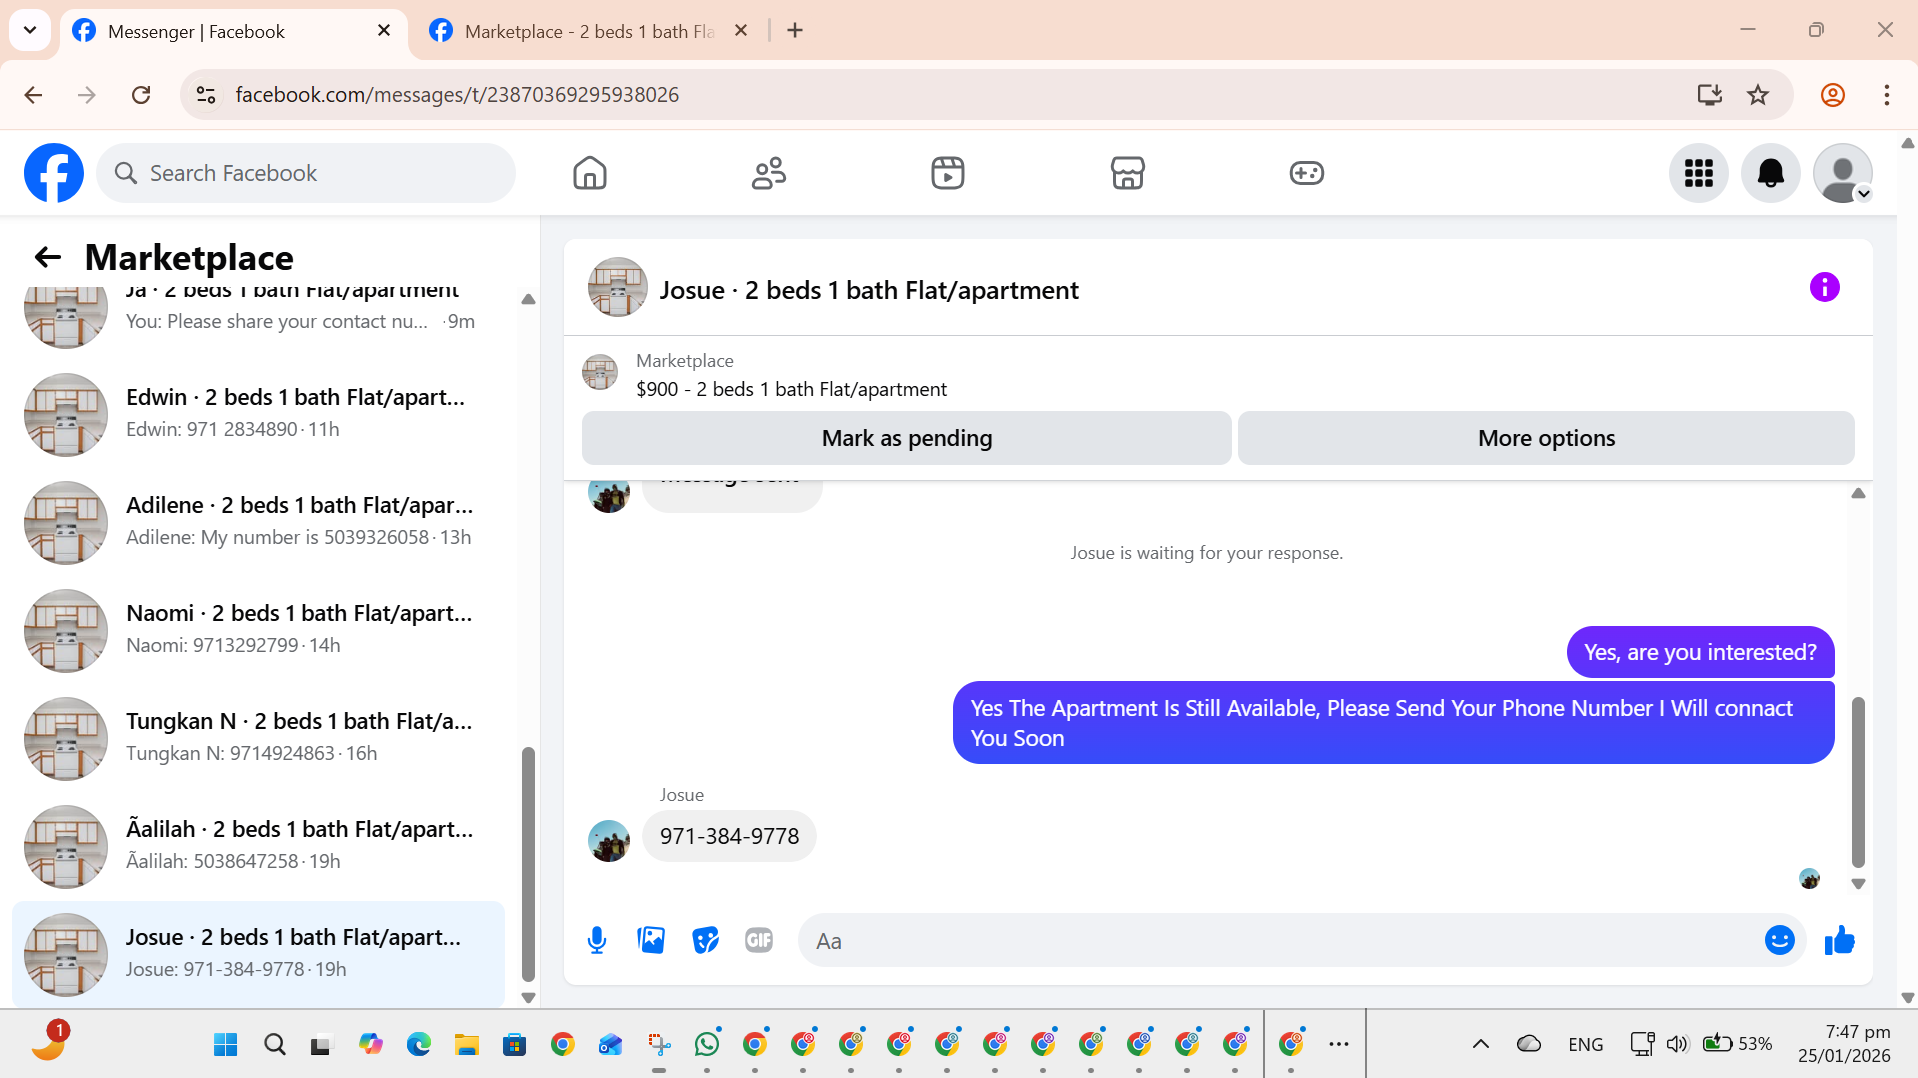Attach a photo or file

tap(651, 940)
